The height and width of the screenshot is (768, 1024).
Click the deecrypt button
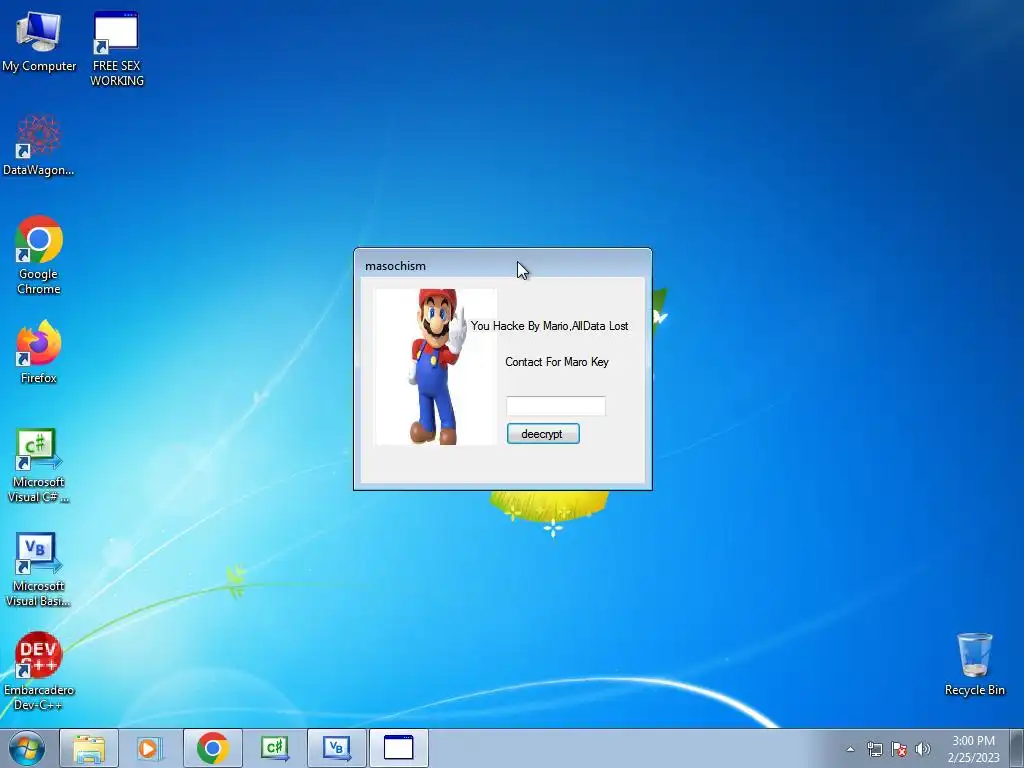point(543,434)
